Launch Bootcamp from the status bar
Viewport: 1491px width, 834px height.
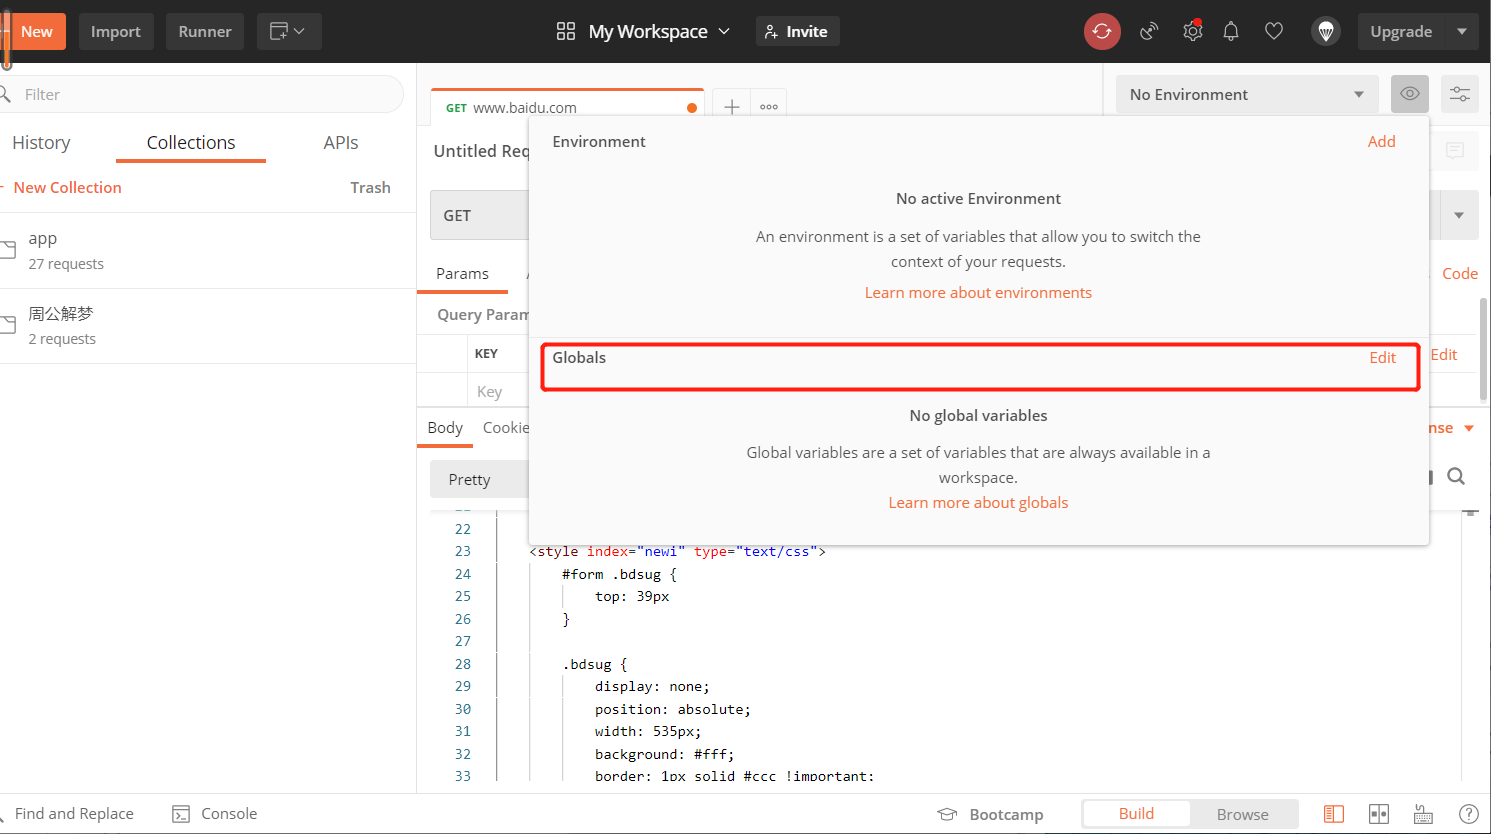(990, 814)
